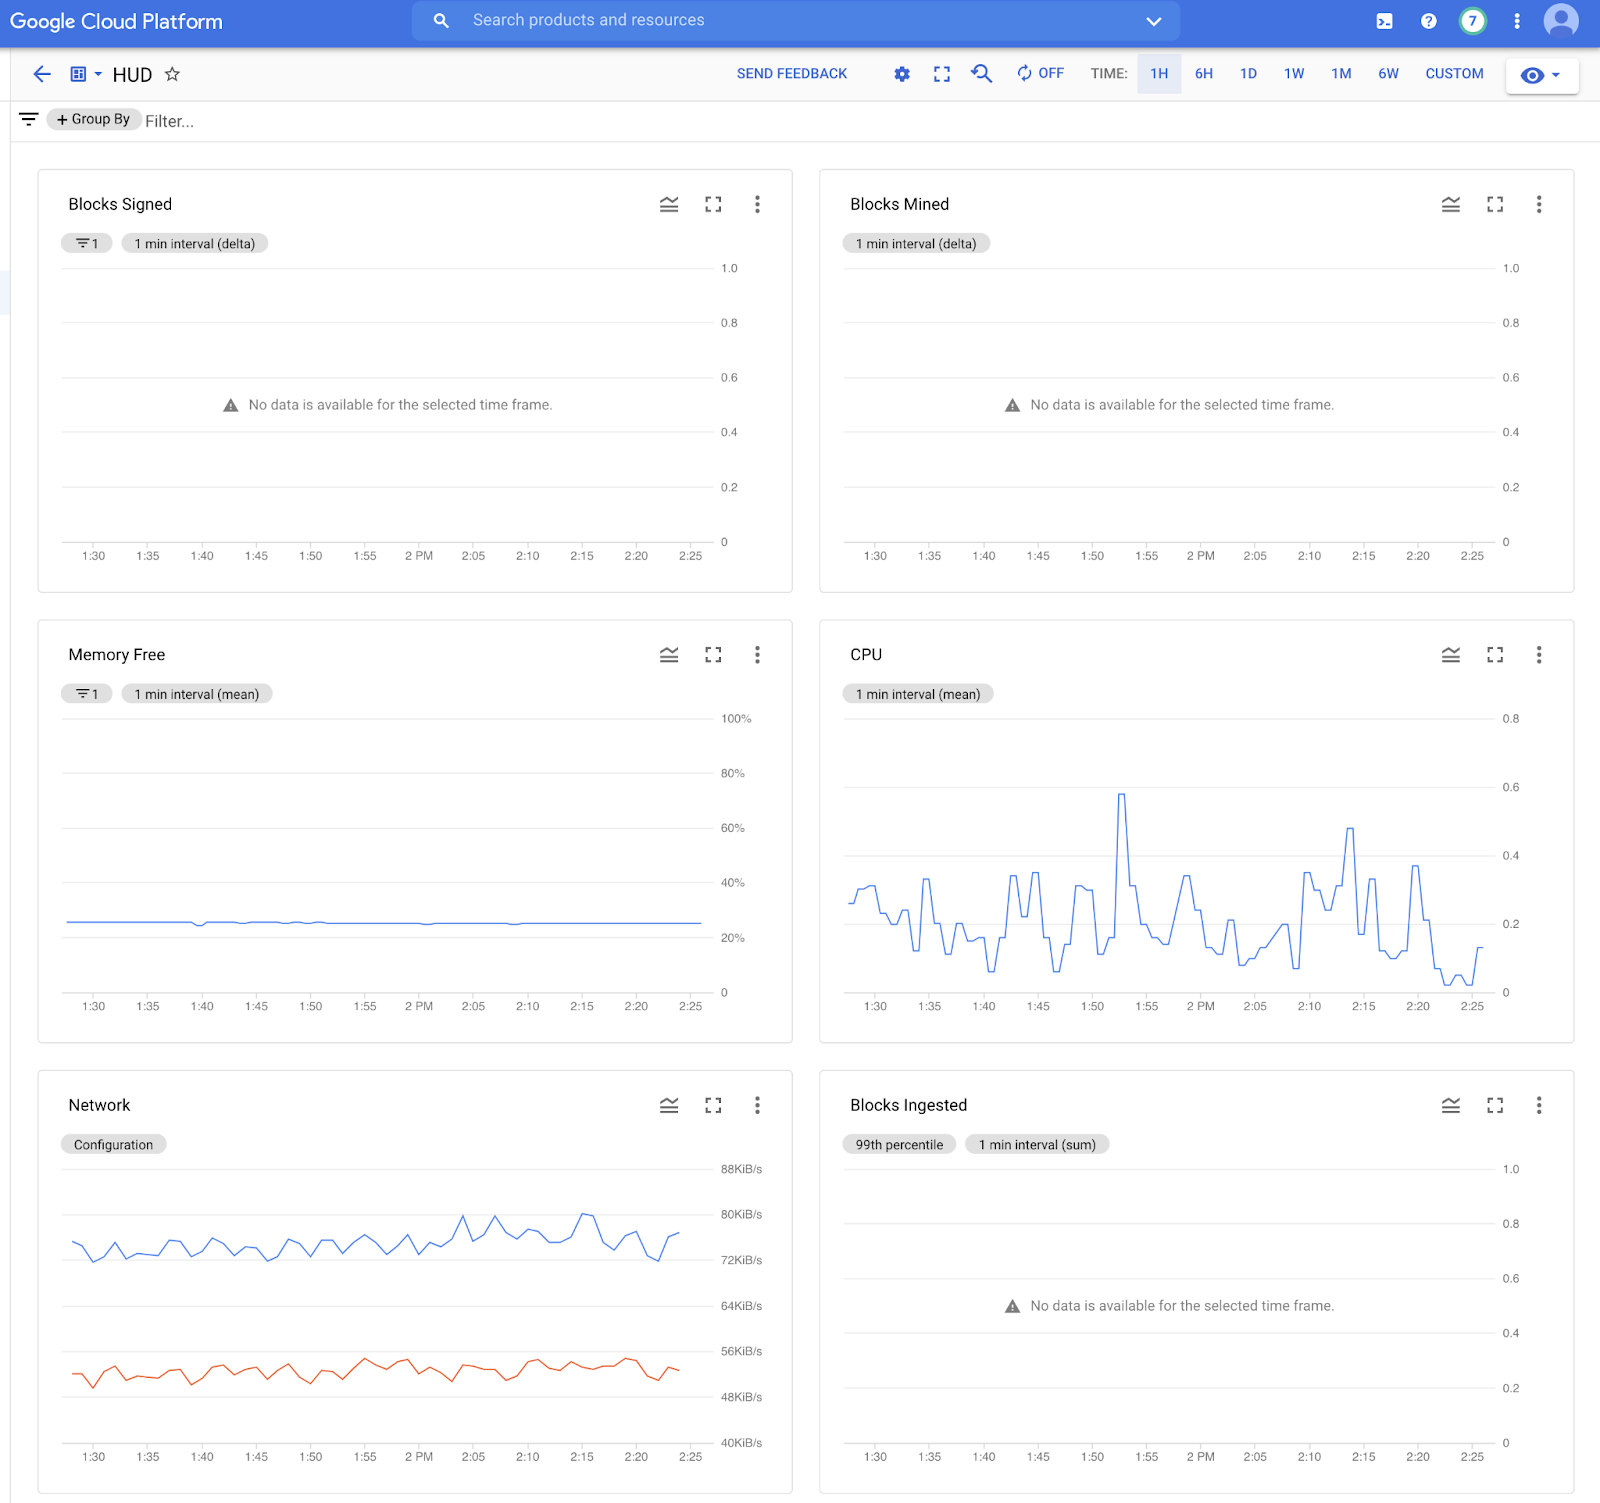Open Cloud Shell terminal icon
This screenshot has height=1503, width=1600.
pyautogui.click(x=1384, y=21)
